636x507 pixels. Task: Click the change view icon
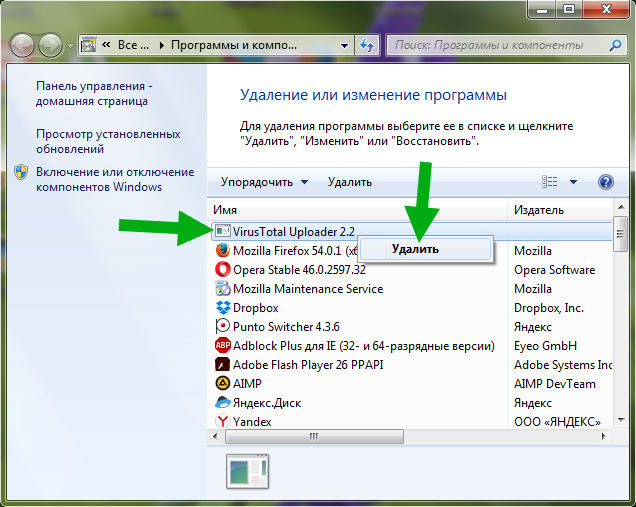(x=550, y=182)
